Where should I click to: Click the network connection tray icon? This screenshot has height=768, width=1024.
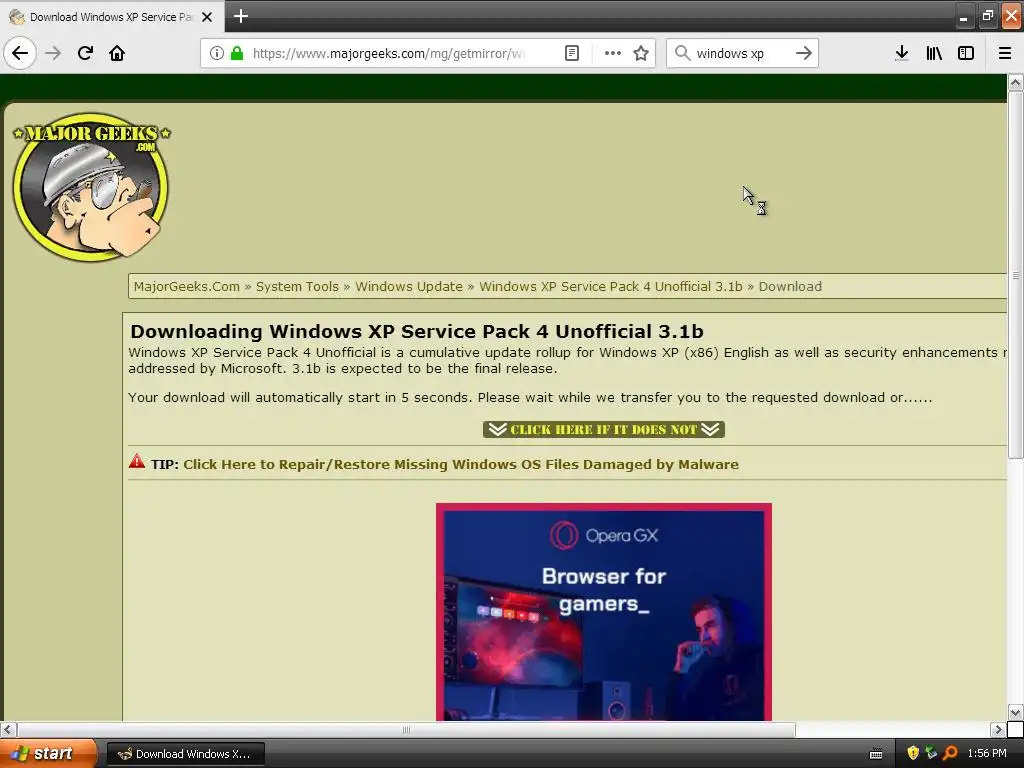[931, 754]
